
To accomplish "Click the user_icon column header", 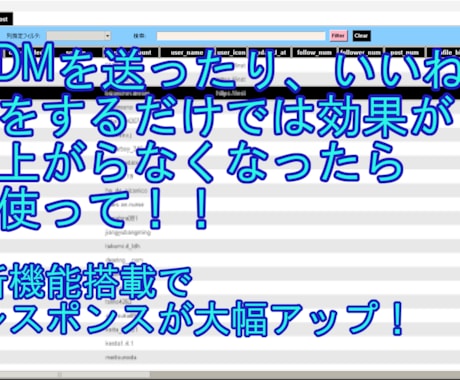I will point(231,52).
